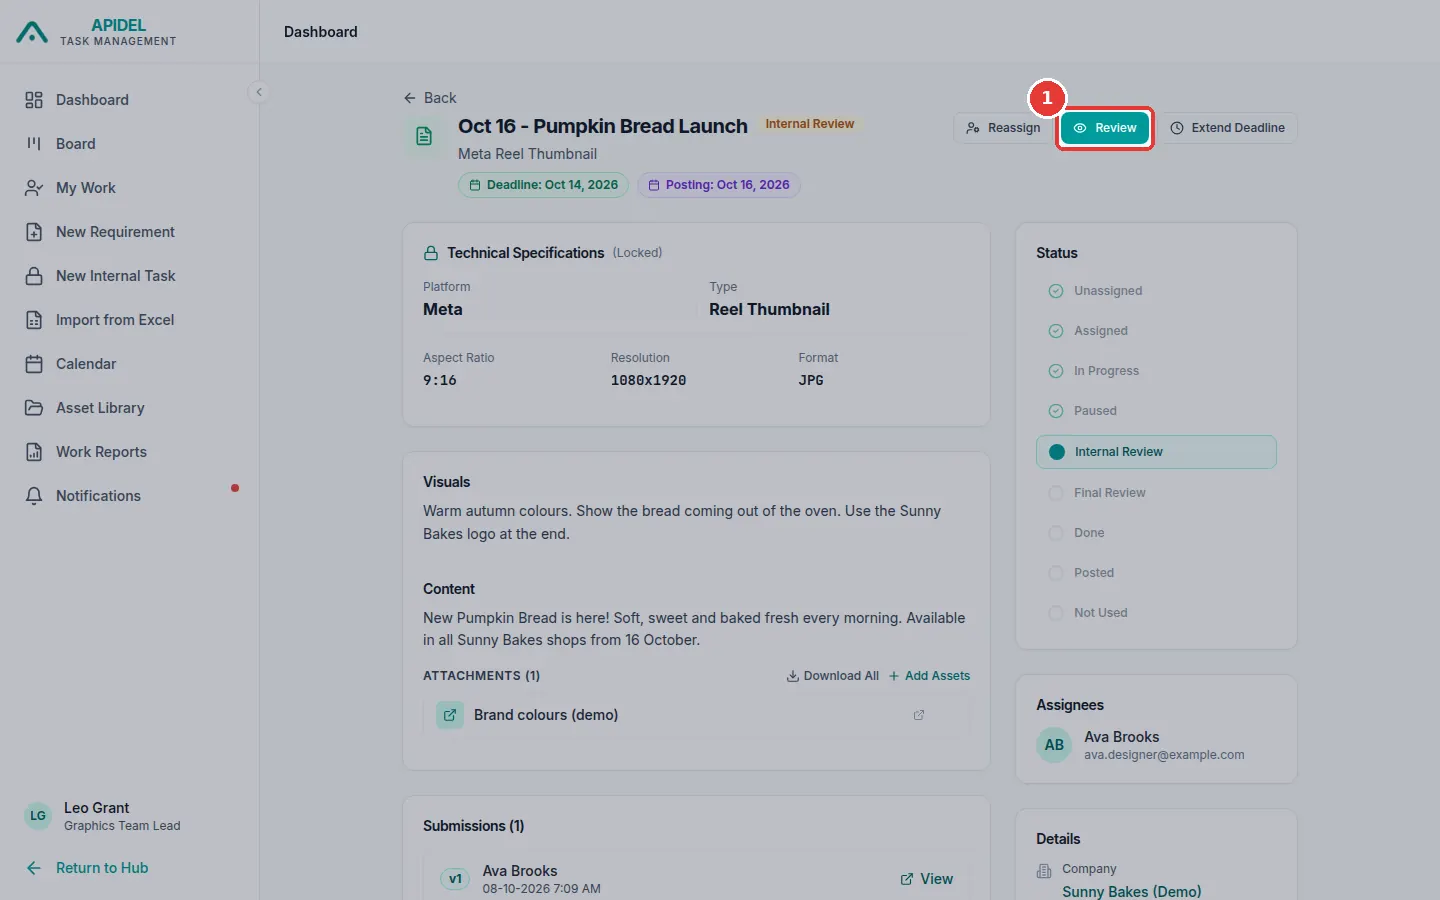The height and width of the screenshot is (900, 1440).
Task: Click the LG user avatar
Action: (x=38, y=816)
